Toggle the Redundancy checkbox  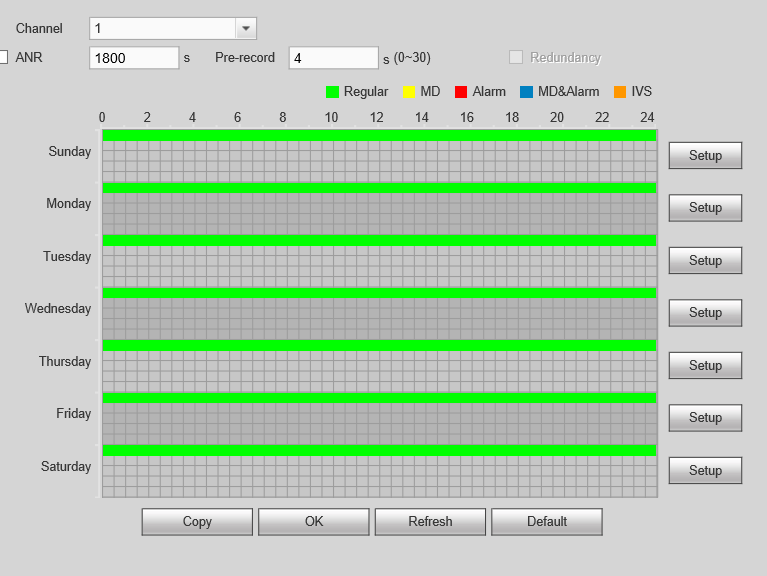pyautogui.click(x=516, y=58)
